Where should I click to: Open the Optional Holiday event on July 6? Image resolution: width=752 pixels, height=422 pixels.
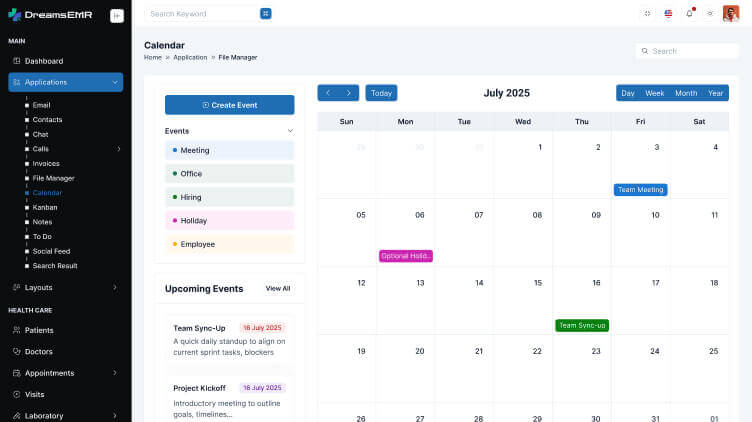pos(406,256)
